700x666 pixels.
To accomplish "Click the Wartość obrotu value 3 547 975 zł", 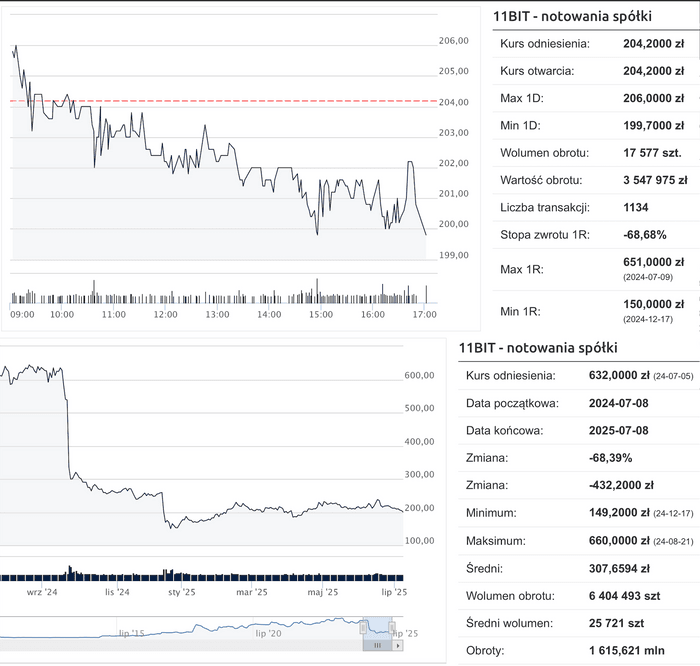I will pos(655,180).
